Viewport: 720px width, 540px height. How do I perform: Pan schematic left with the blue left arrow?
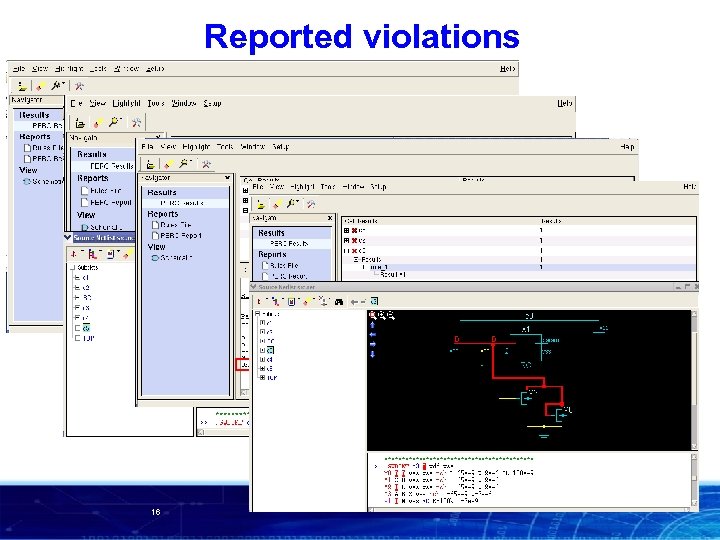tap(372, 335)
